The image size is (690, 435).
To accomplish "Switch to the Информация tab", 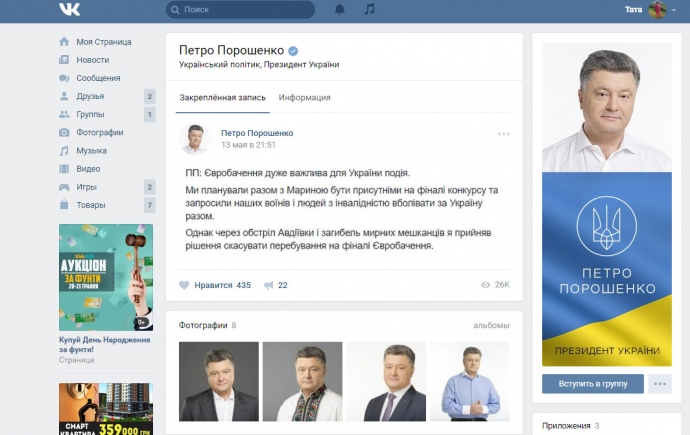I will (304, 98).
